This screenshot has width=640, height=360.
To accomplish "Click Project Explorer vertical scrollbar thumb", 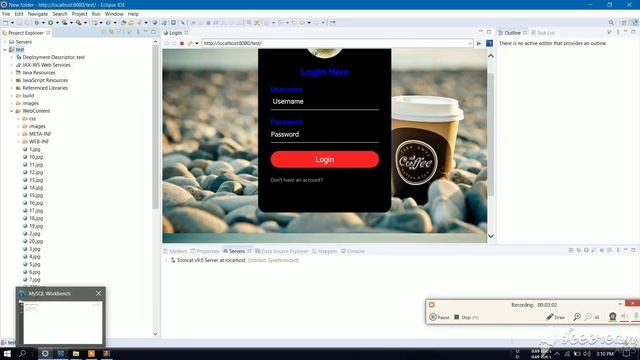I will pyautogui.click(x=156, y=127).
